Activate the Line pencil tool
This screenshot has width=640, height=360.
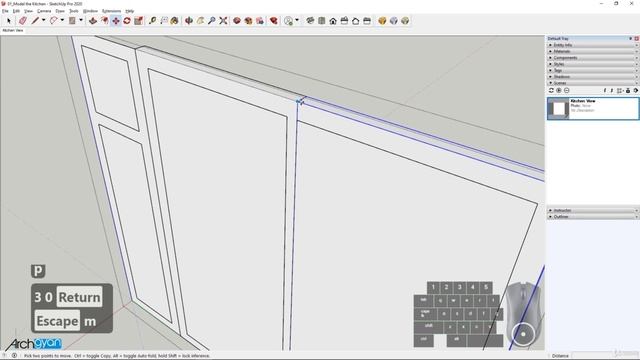pos(35,20)
